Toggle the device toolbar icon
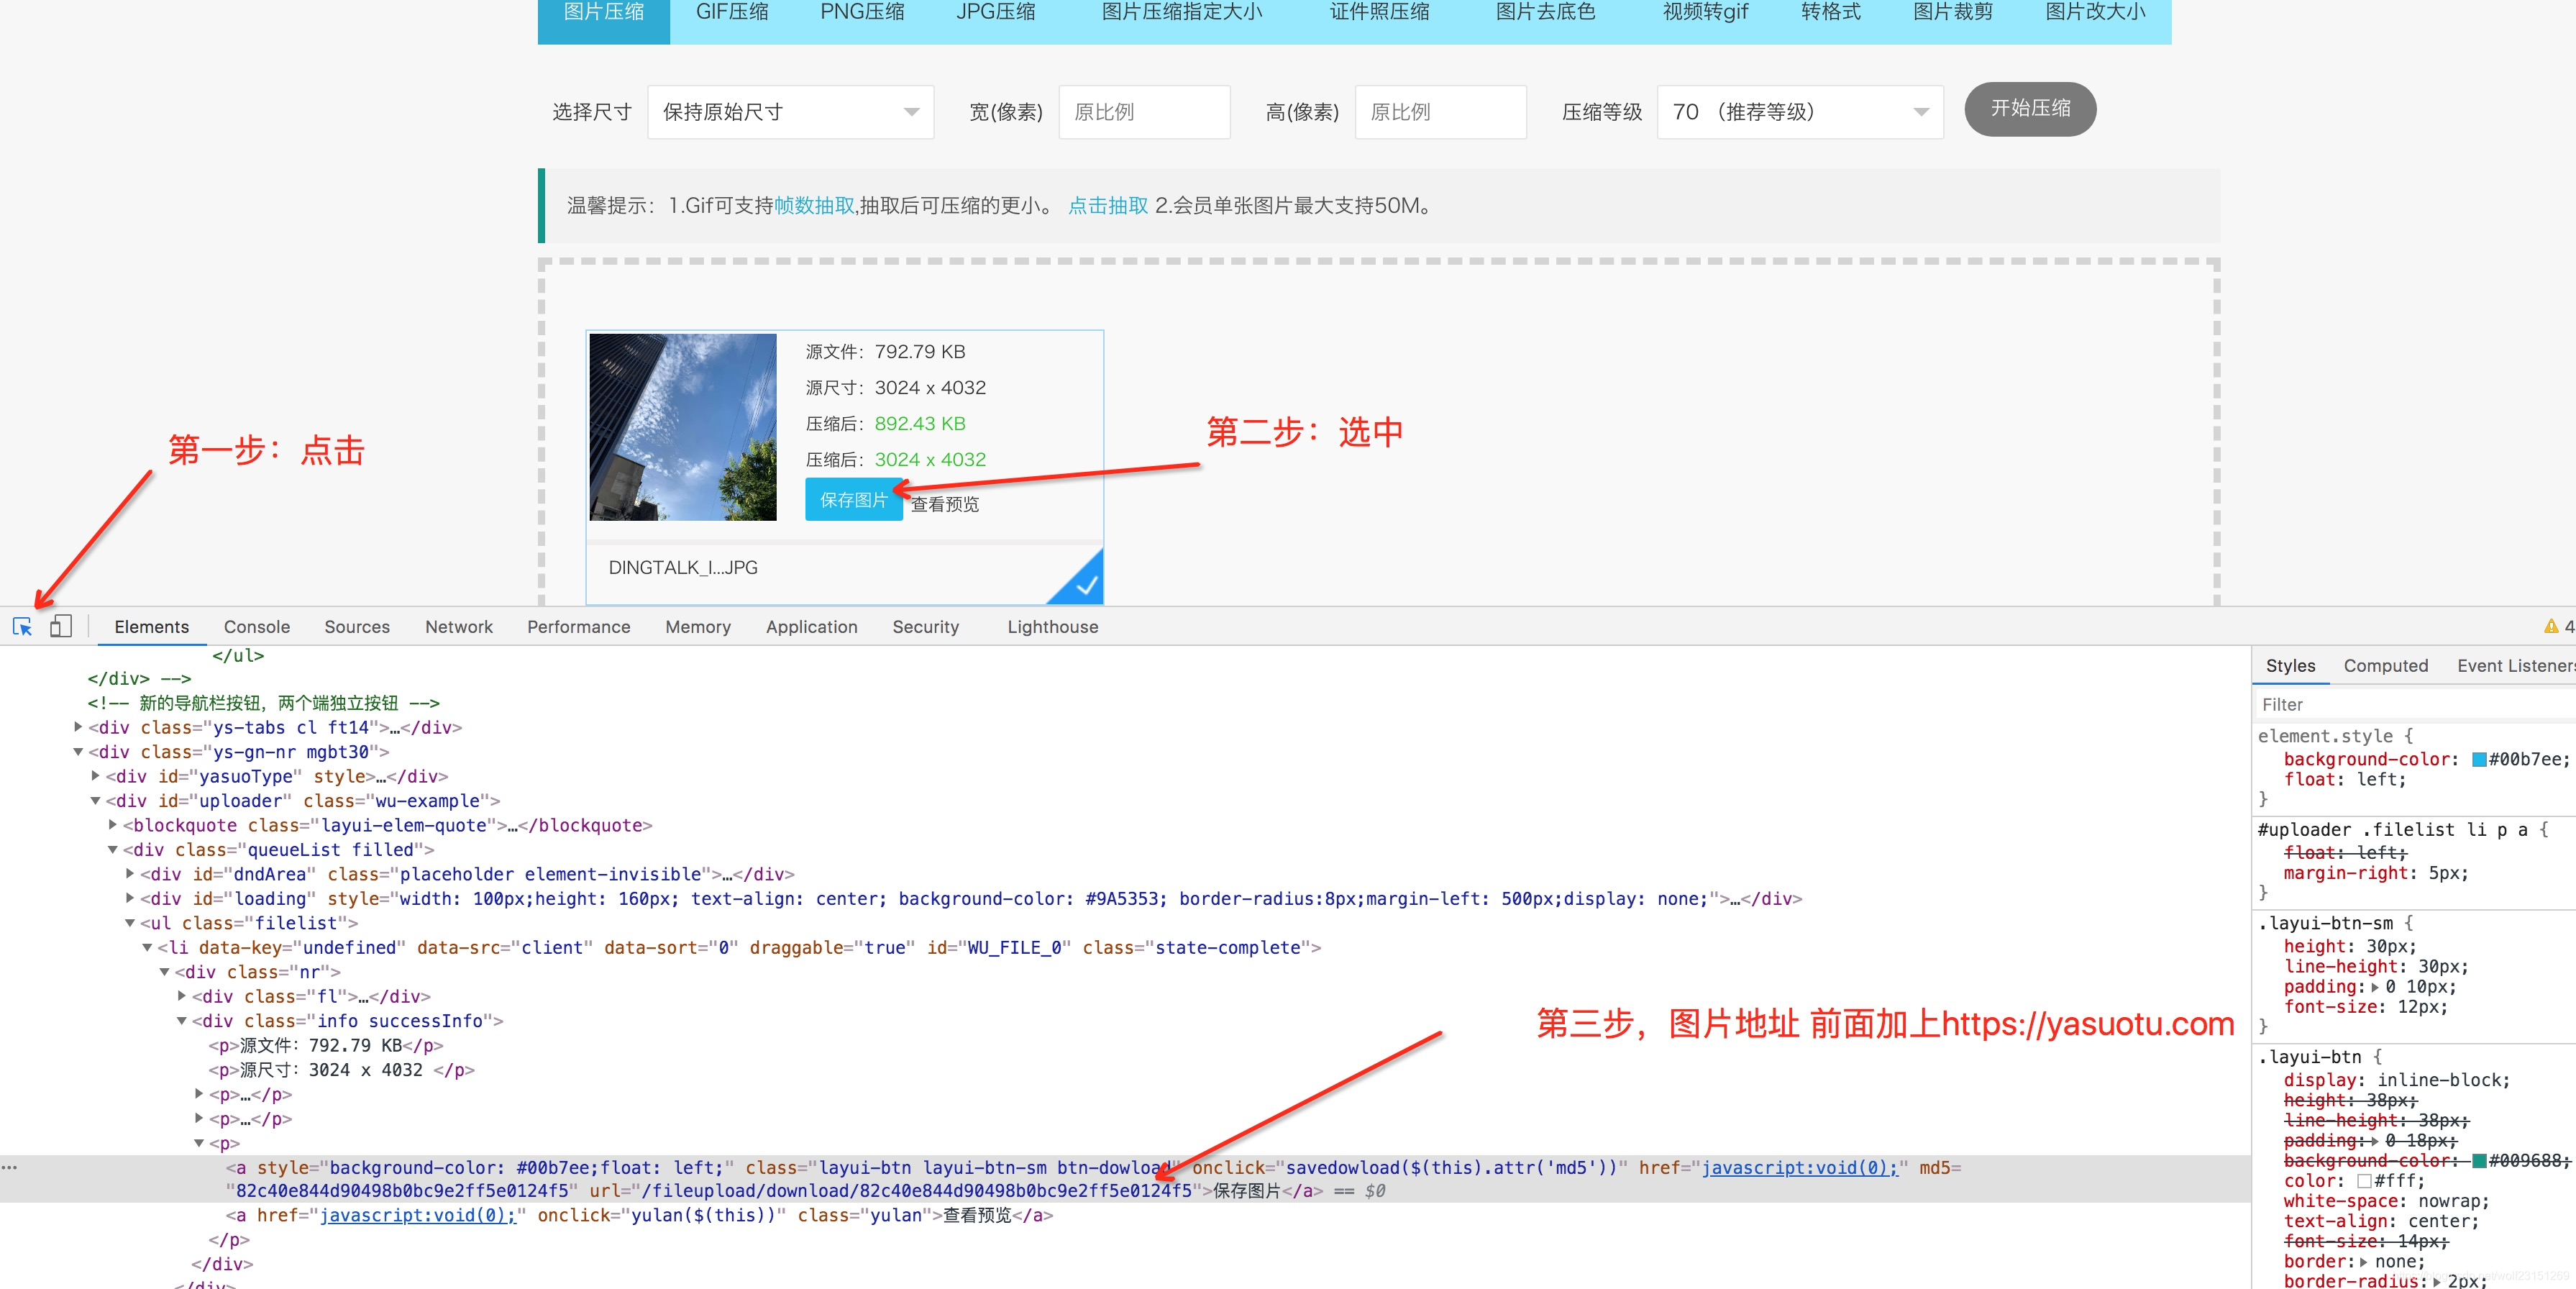This screenshot has width=2576, height=1289. (61, 627)
